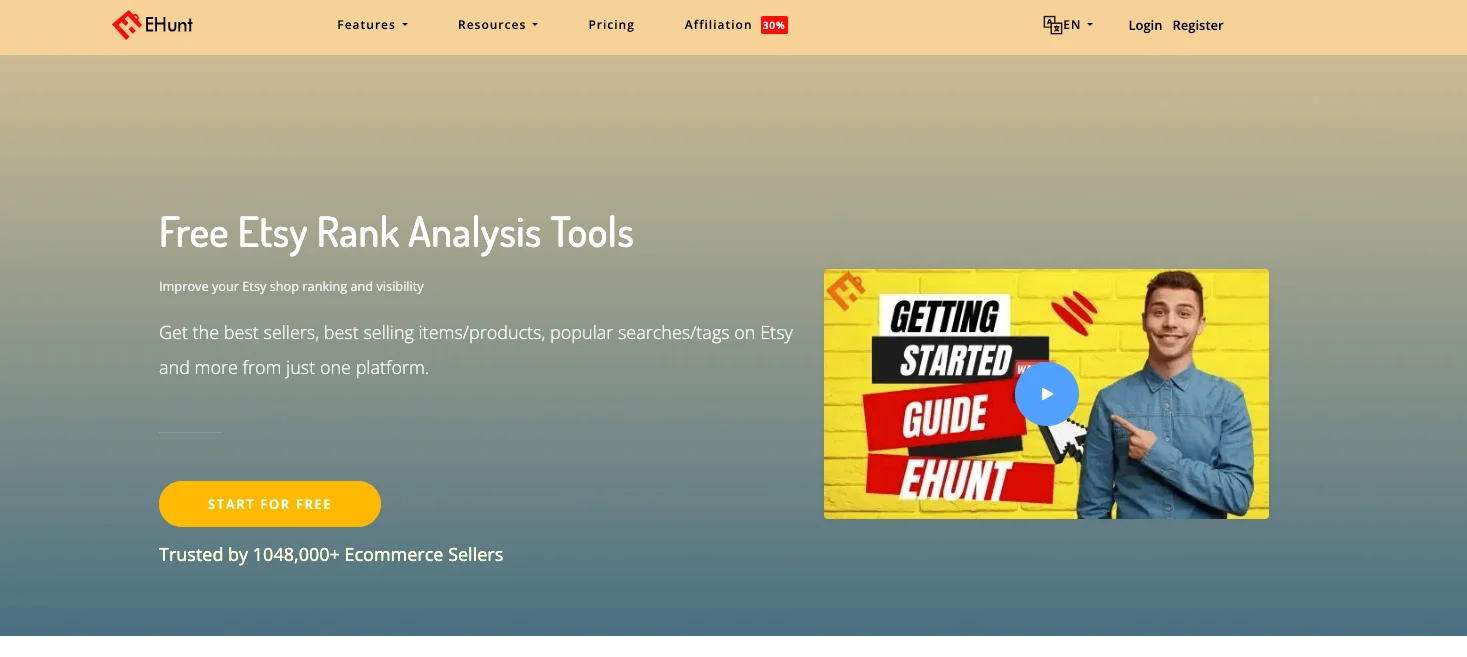Screen dimensions: 1467x657
Task: Click the language translate icon
Action: 1052,25
